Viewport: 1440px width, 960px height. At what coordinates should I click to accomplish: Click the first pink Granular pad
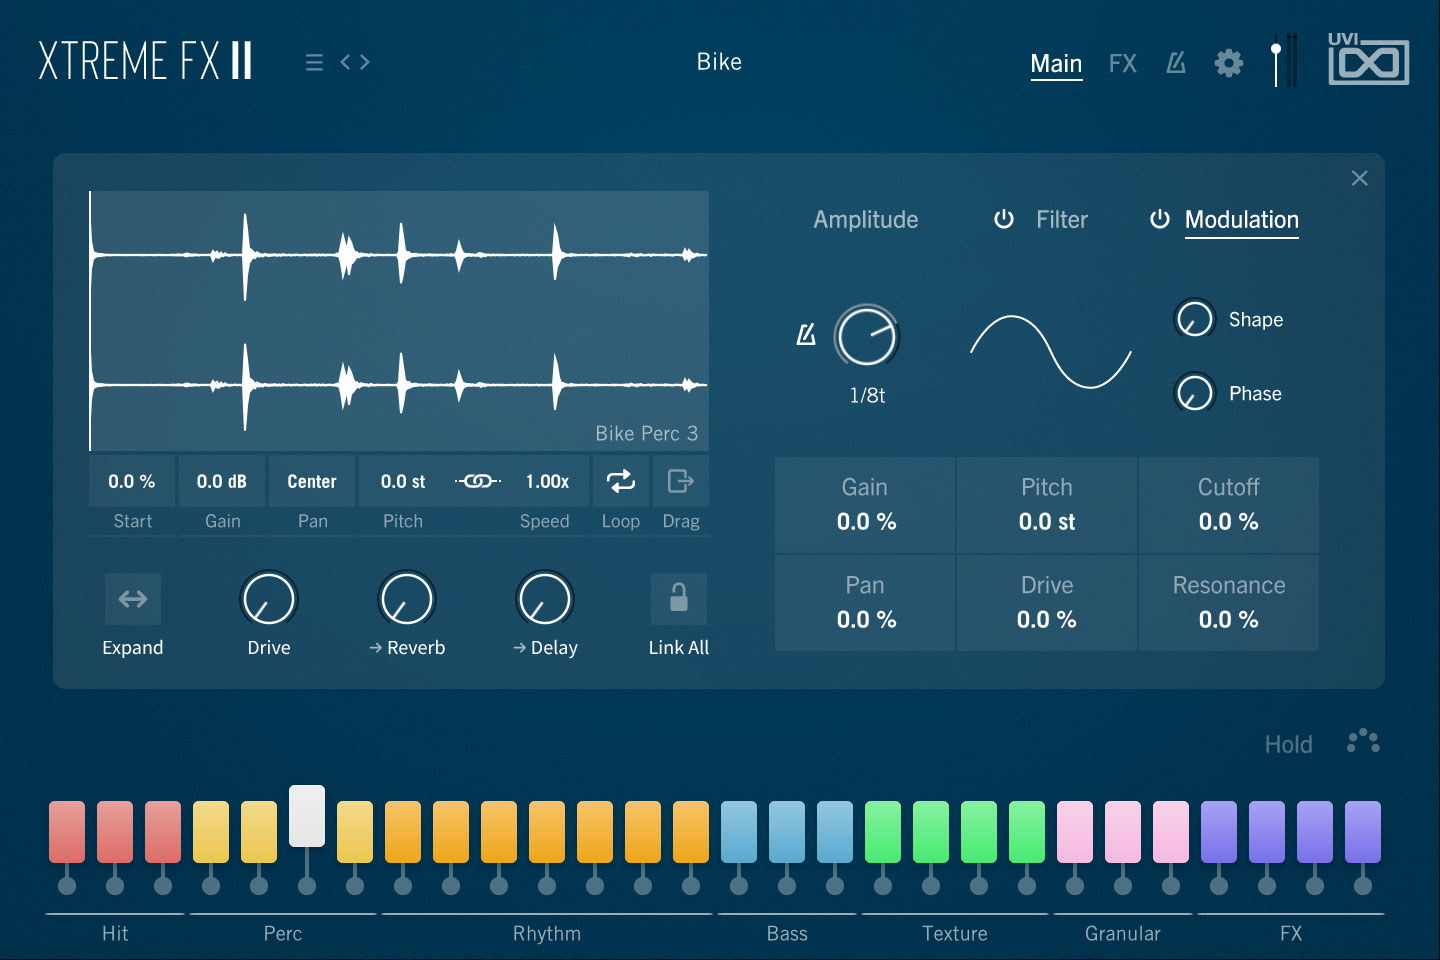[x=1075, y=832]
